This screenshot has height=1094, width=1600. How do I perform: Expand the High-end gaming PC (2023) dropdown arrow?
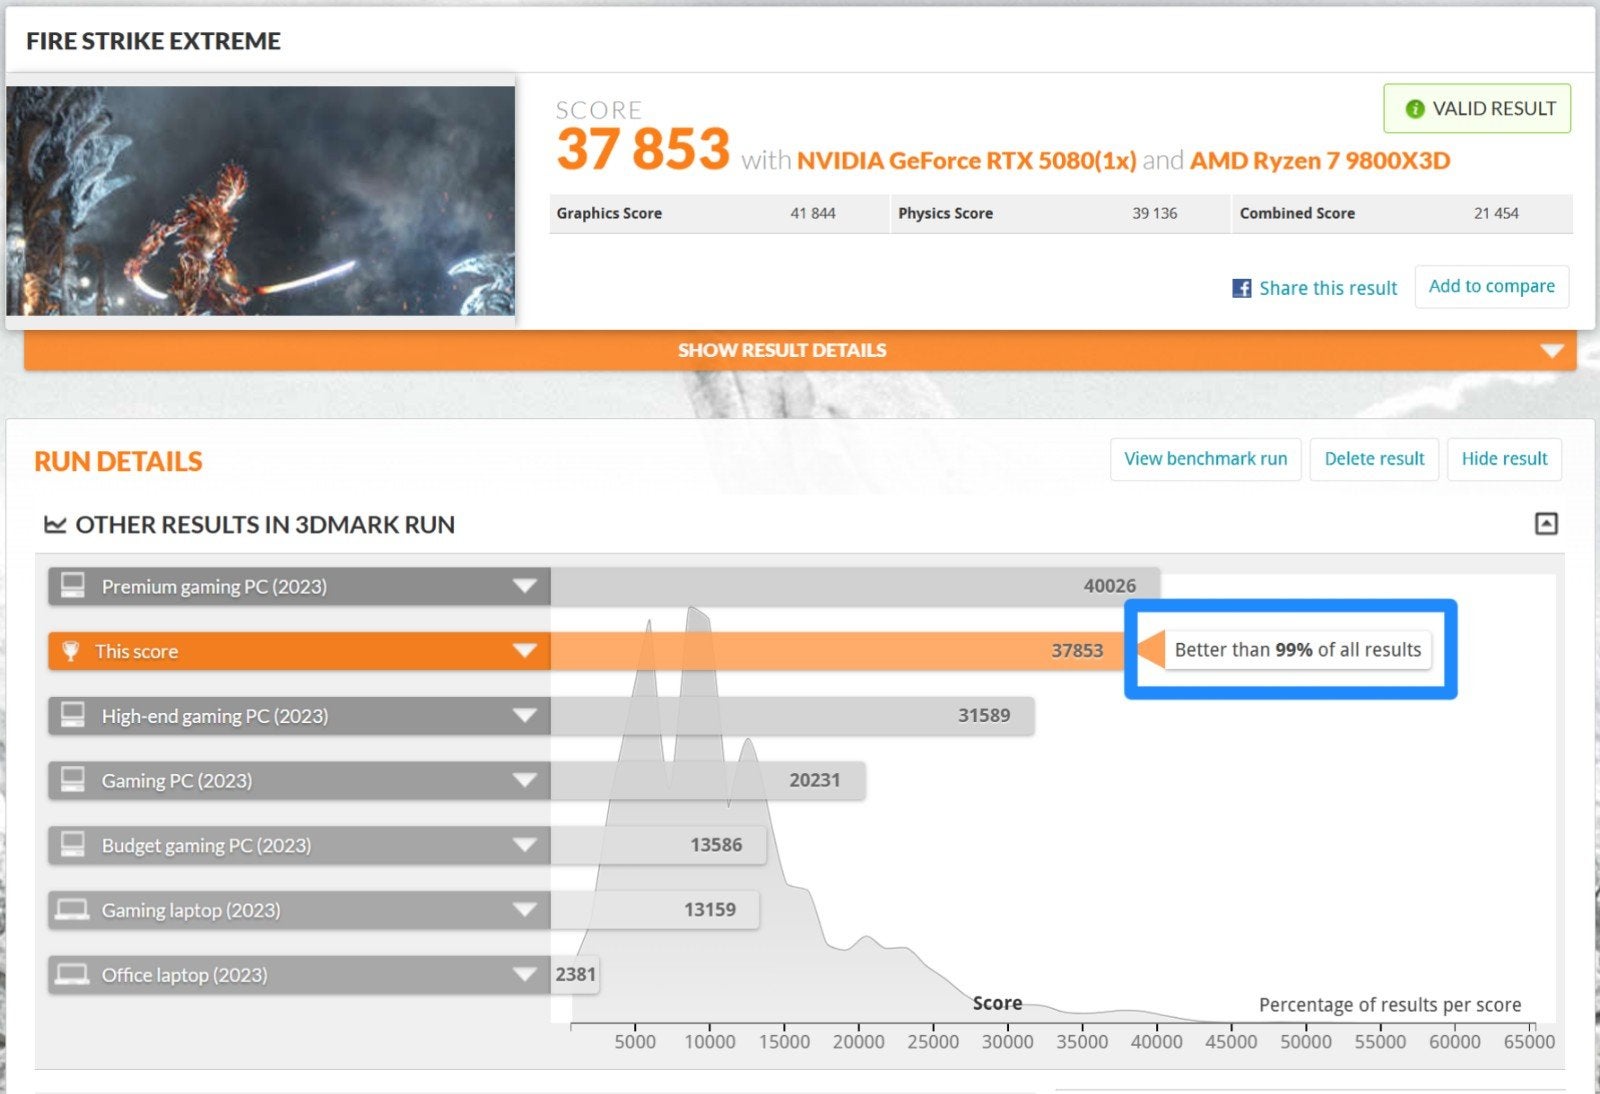(525, 715)
